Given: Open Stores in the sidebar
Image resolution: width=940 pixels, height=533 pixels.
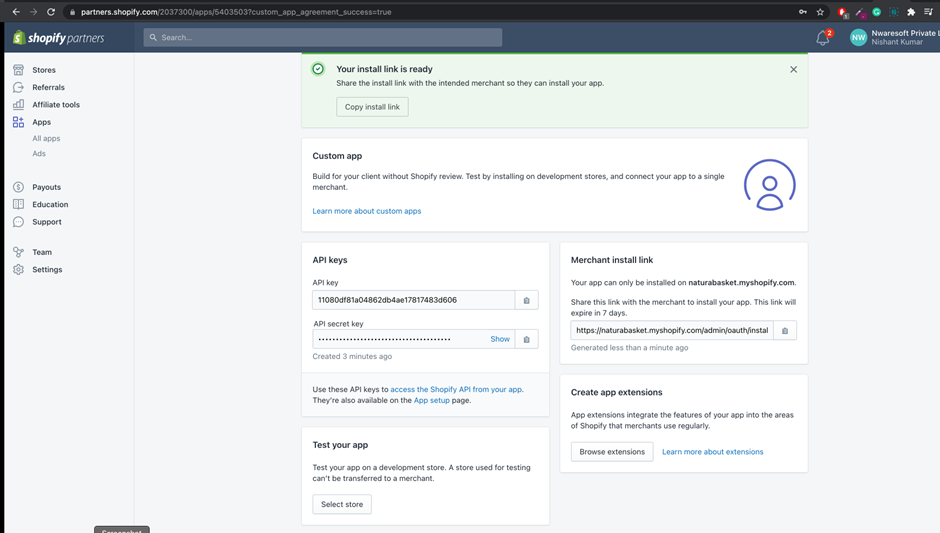Looking at the screenshot, I should [x=44, y=70].
